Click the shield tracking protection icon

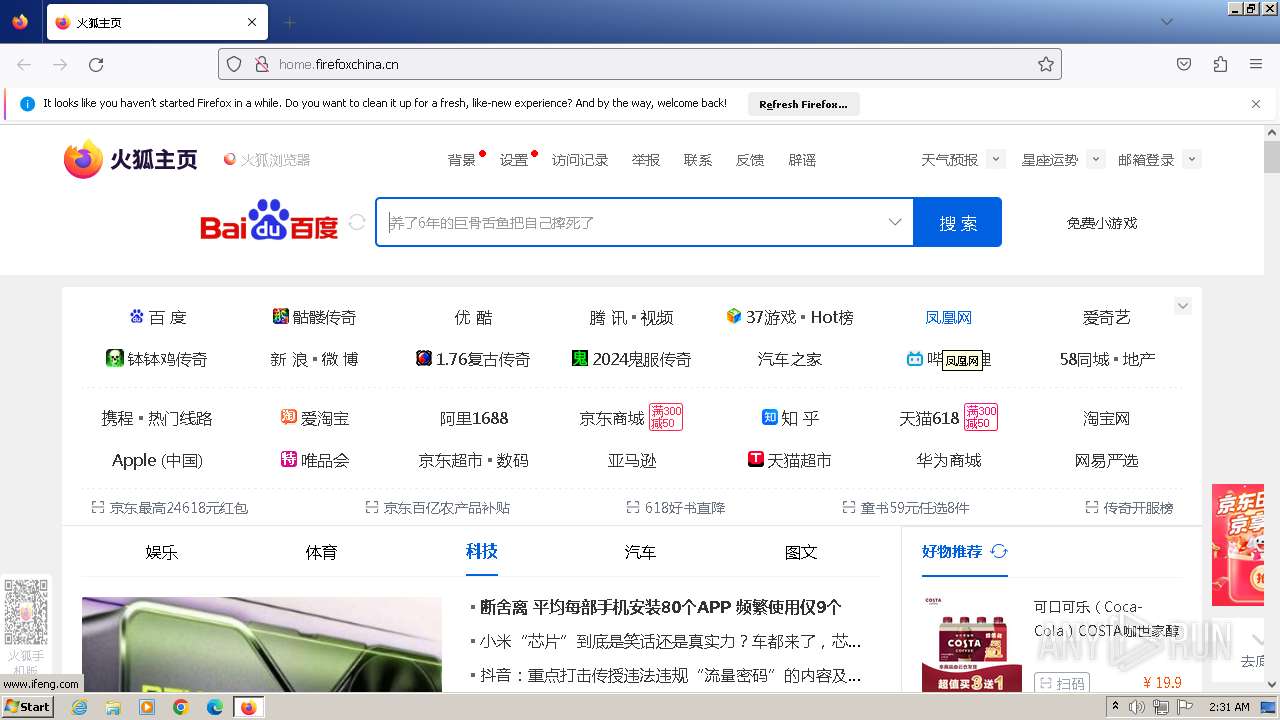pos(234,64)
